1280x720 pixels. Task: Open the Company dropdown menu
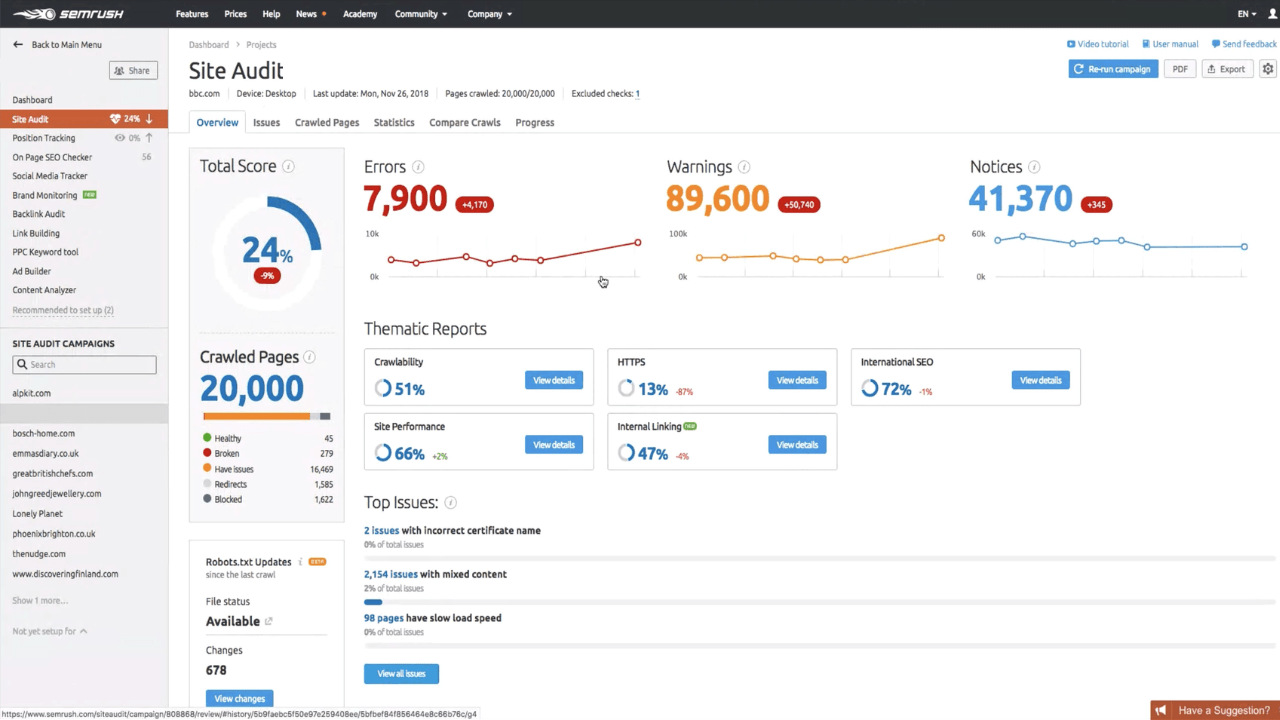490,14
